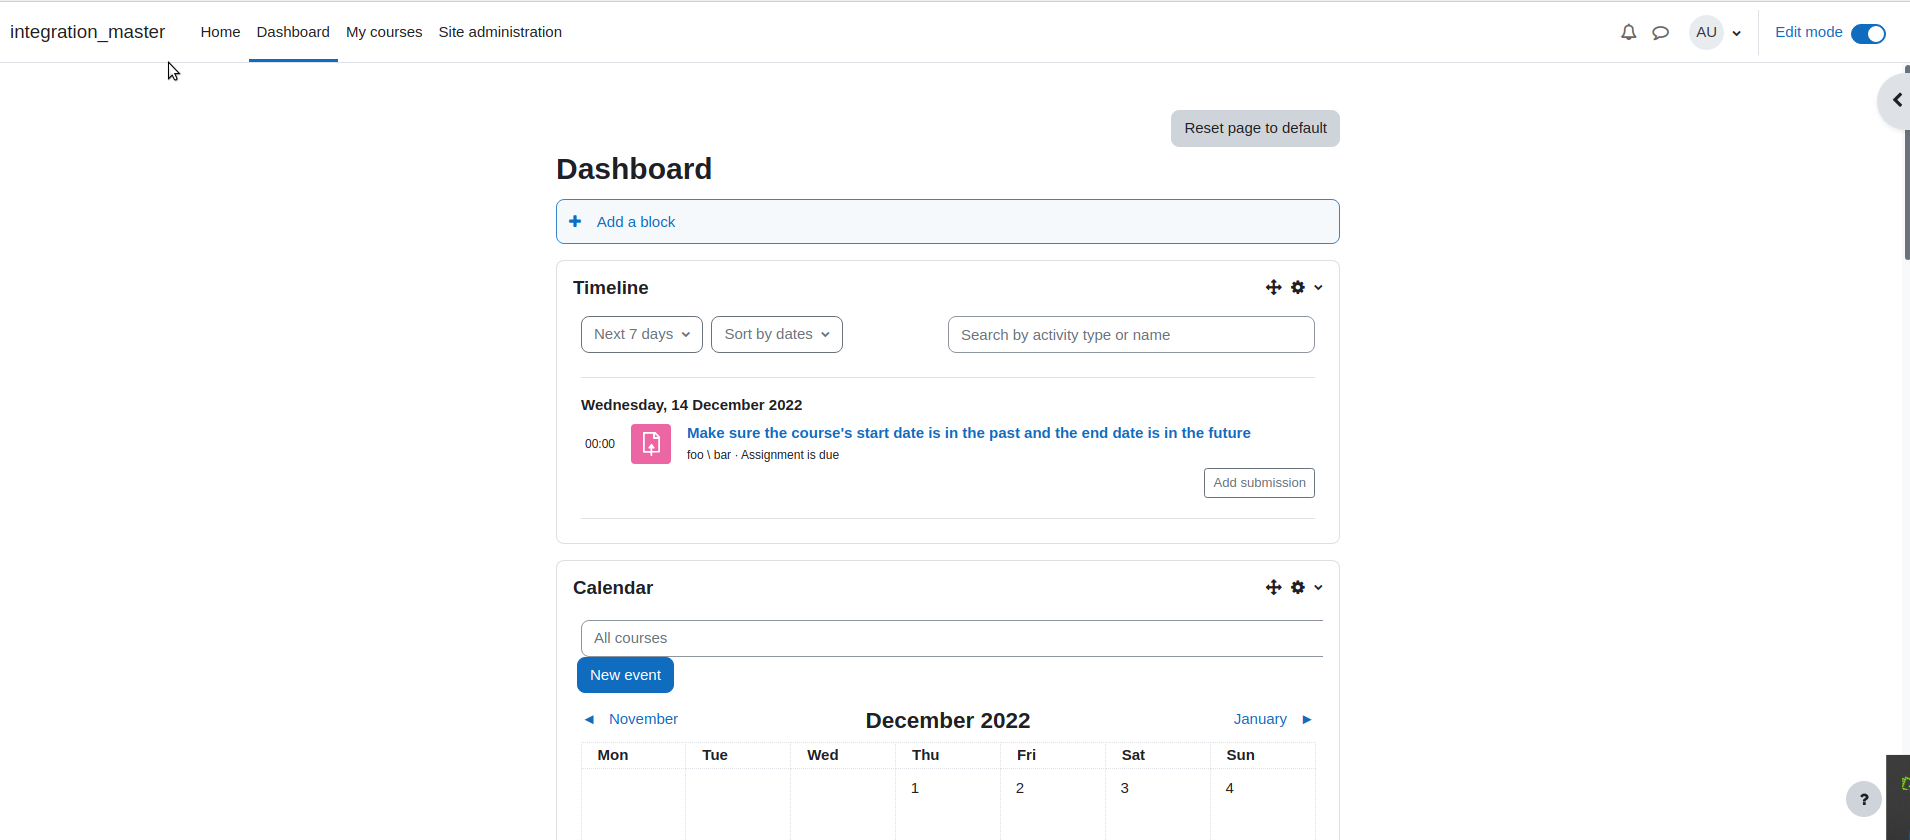Click the foo \ bar · Assignment is due text
1910x840 pixels.
[763, 455]
